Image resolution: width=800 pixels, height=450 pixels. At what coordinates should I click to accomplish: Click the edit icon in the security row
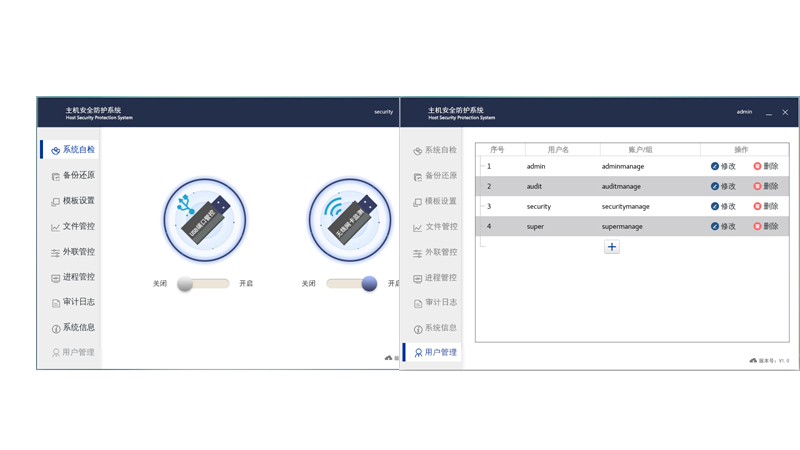coord(715,206)
